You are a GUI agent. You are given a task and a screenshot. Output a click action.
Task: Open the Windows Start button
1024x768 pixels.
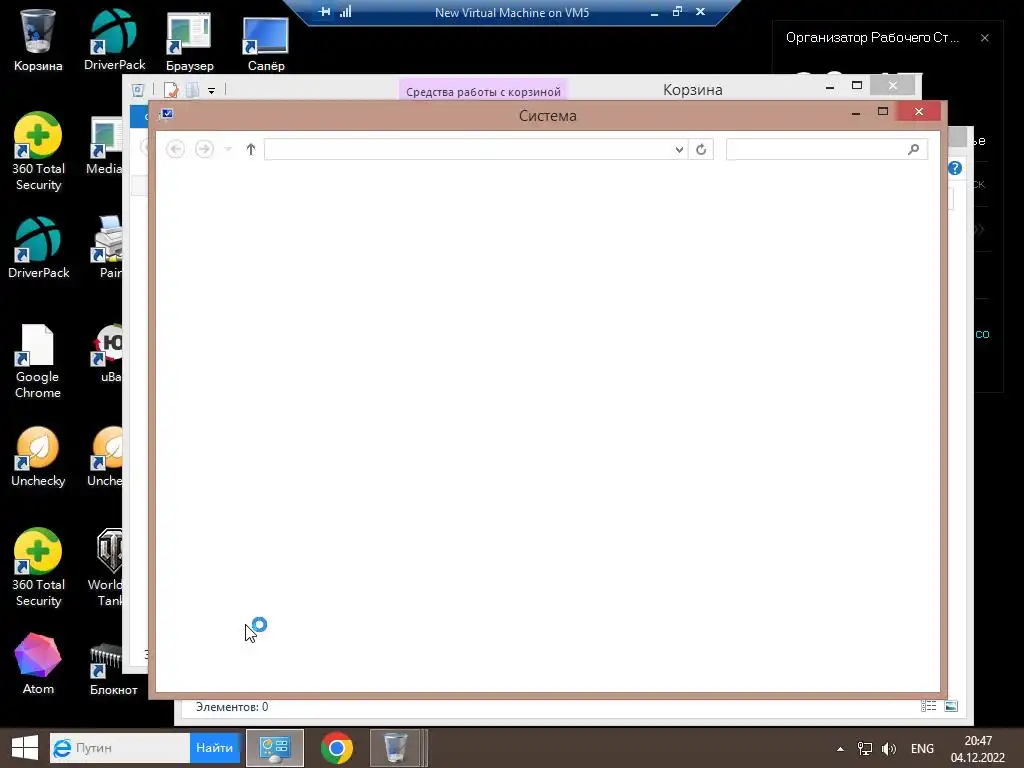coord(25,748)
